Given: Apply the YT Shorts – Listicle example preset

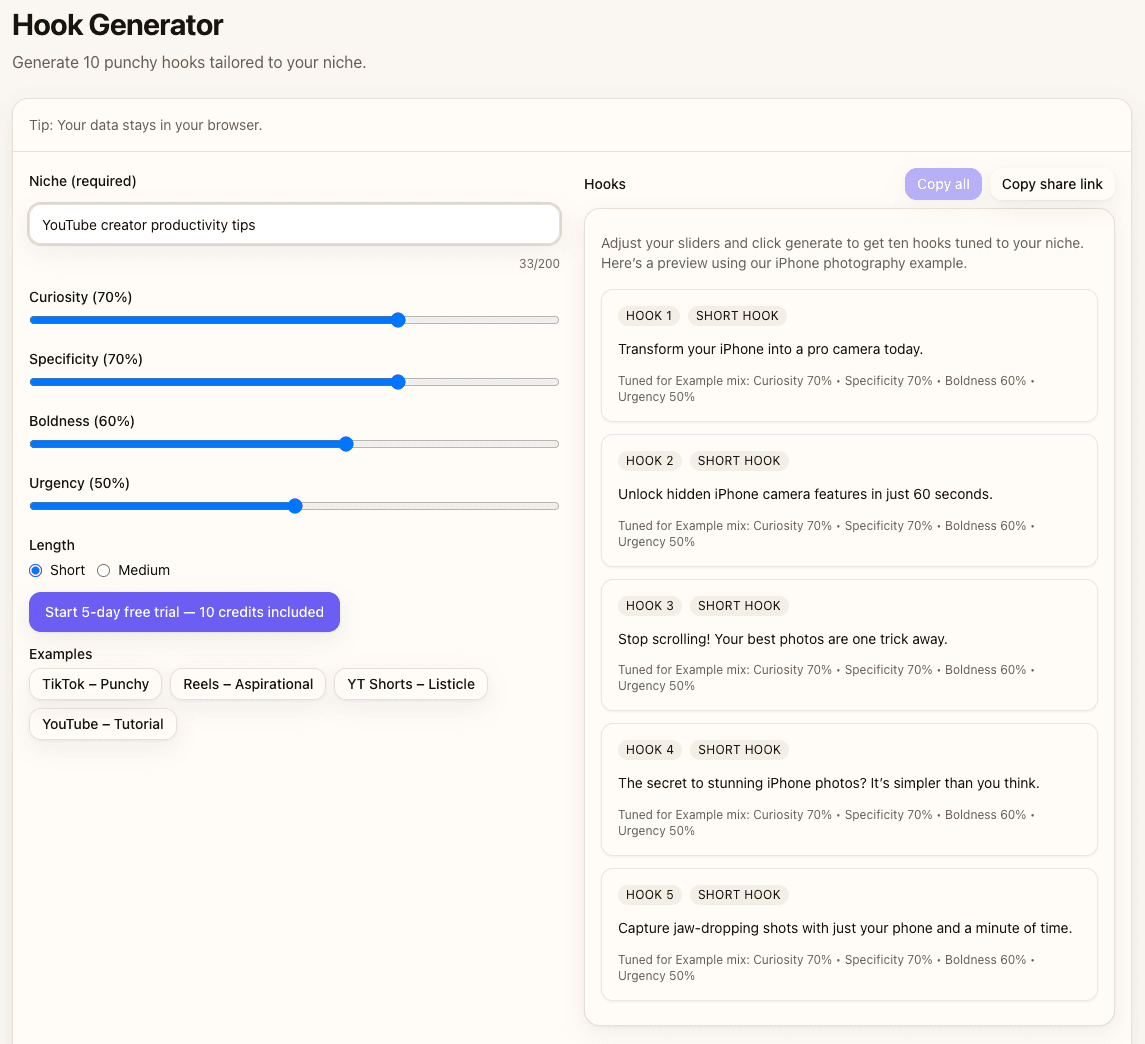Looking at the screenshot, I should click(410, 684).
